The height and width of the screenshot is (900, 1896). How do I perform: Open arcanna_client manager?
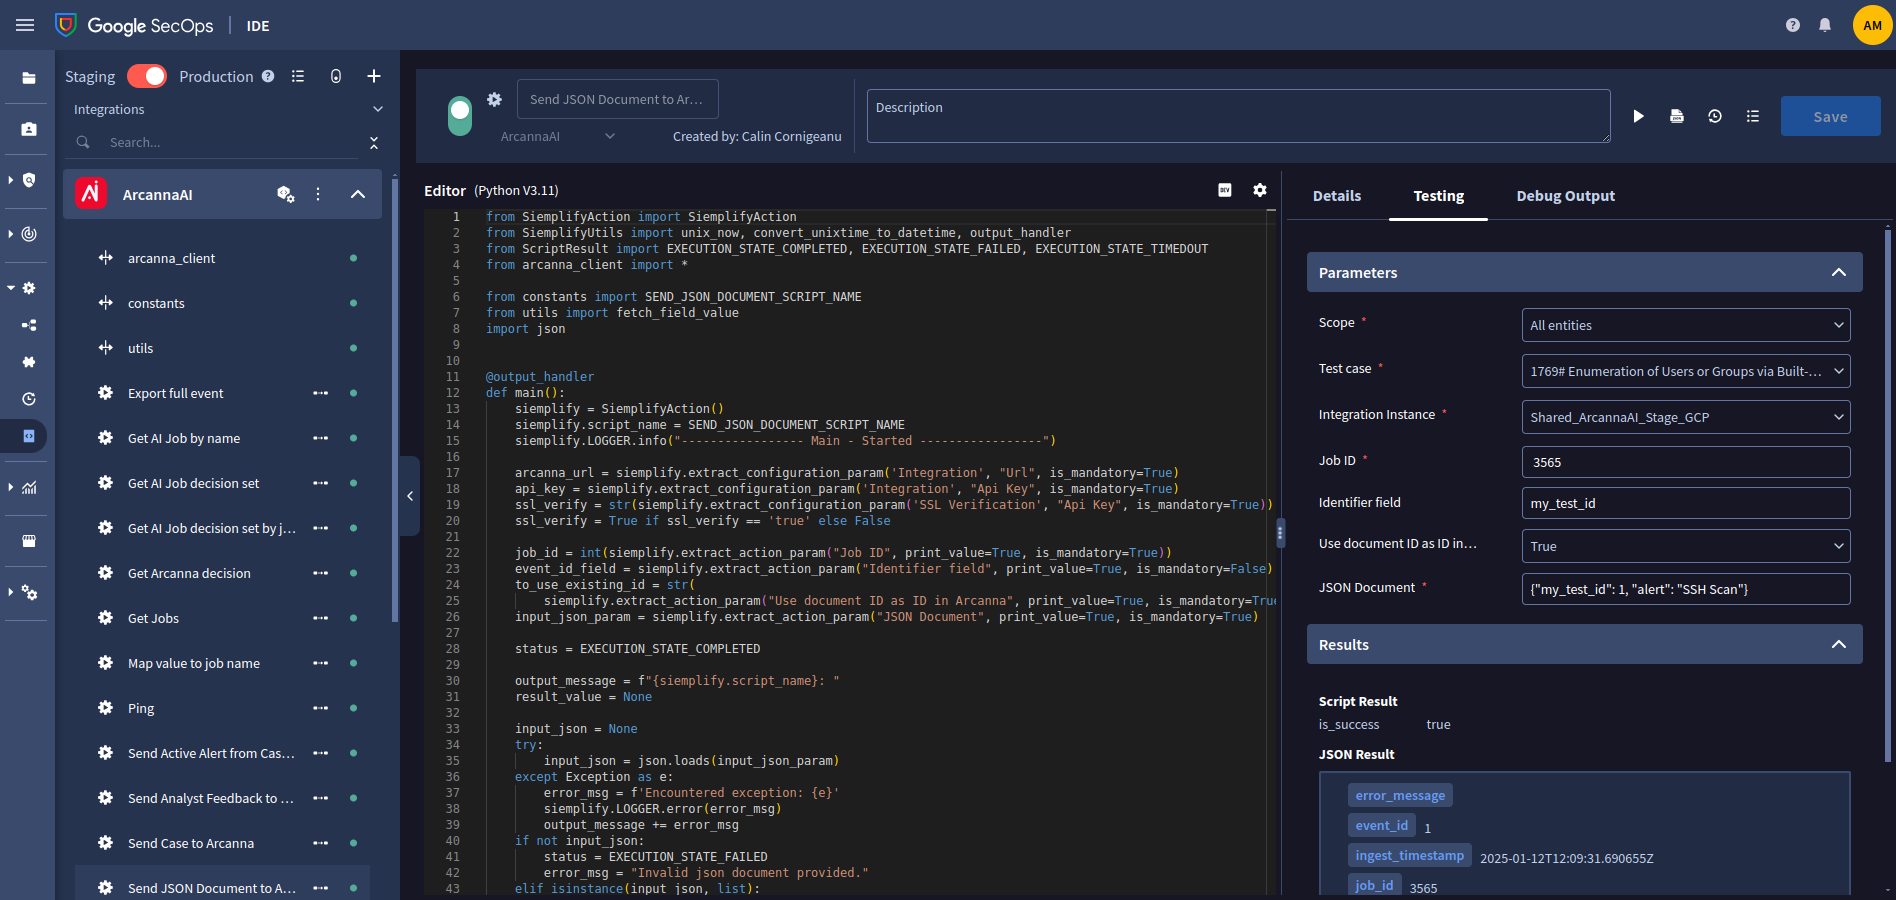pyautogui.click(x=171, y=258)
